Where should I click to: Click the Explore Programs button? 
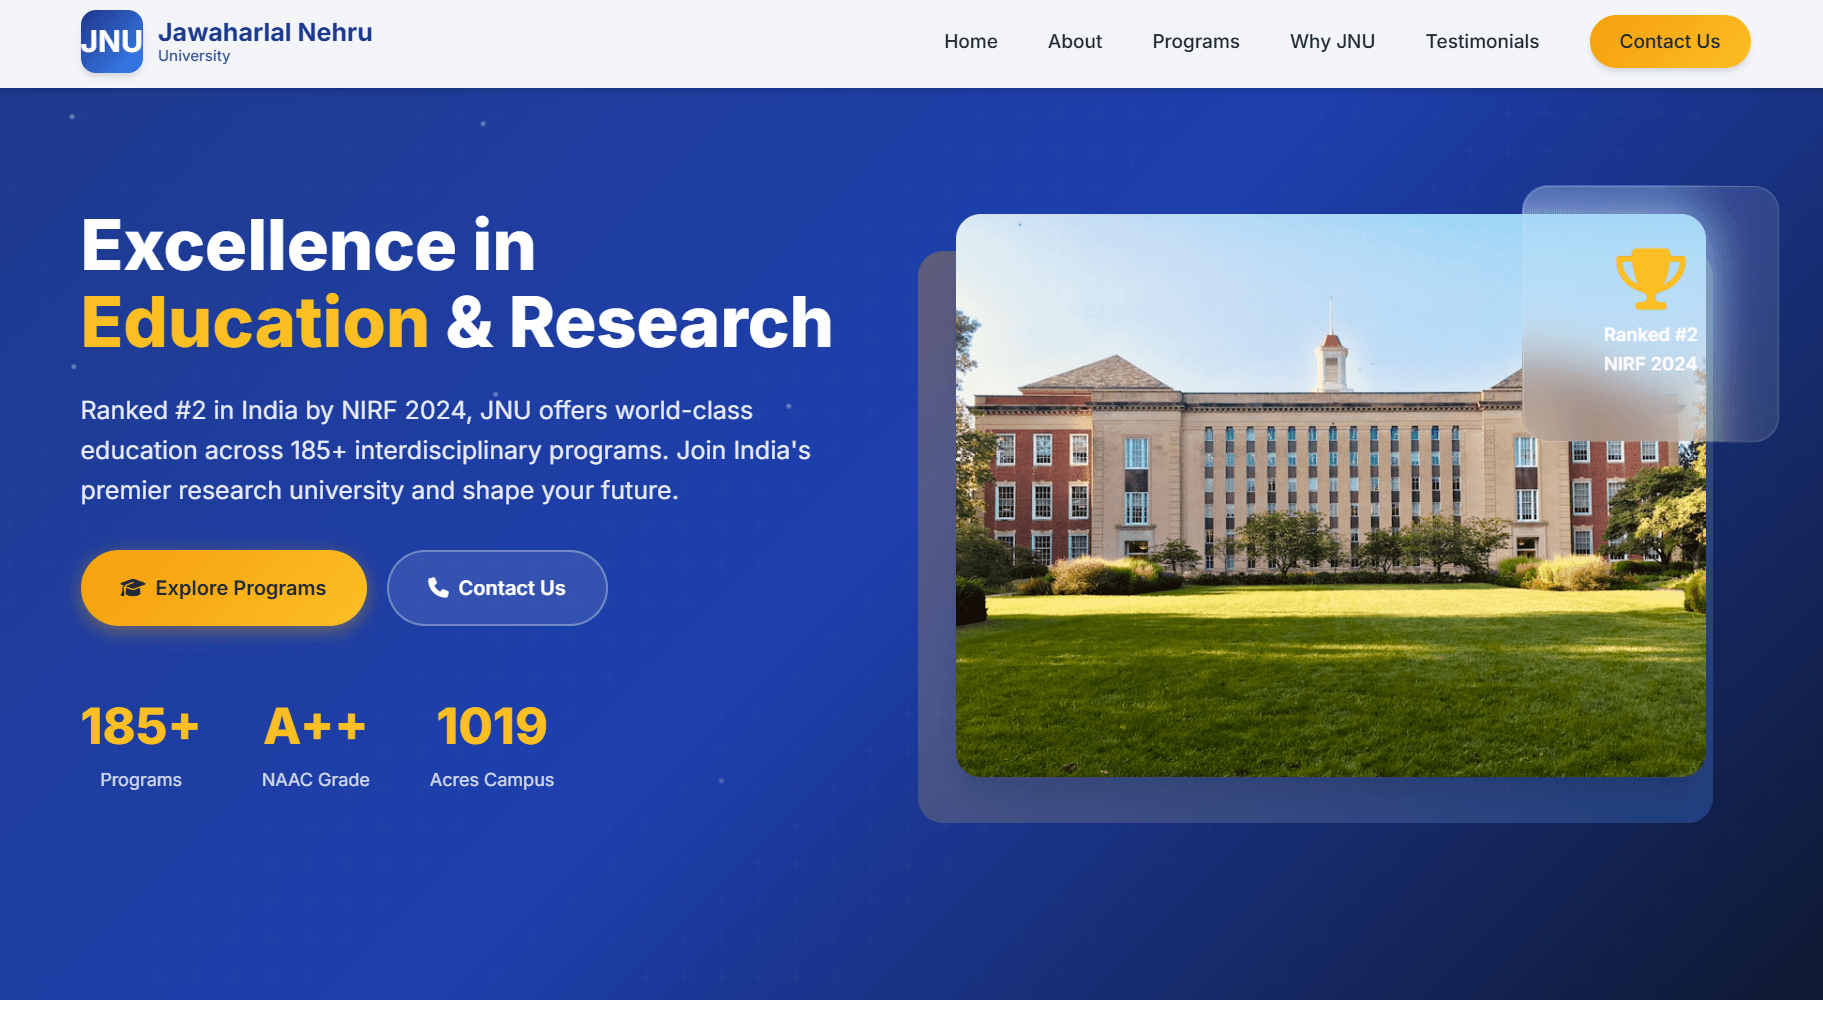[x=224, y=588]
